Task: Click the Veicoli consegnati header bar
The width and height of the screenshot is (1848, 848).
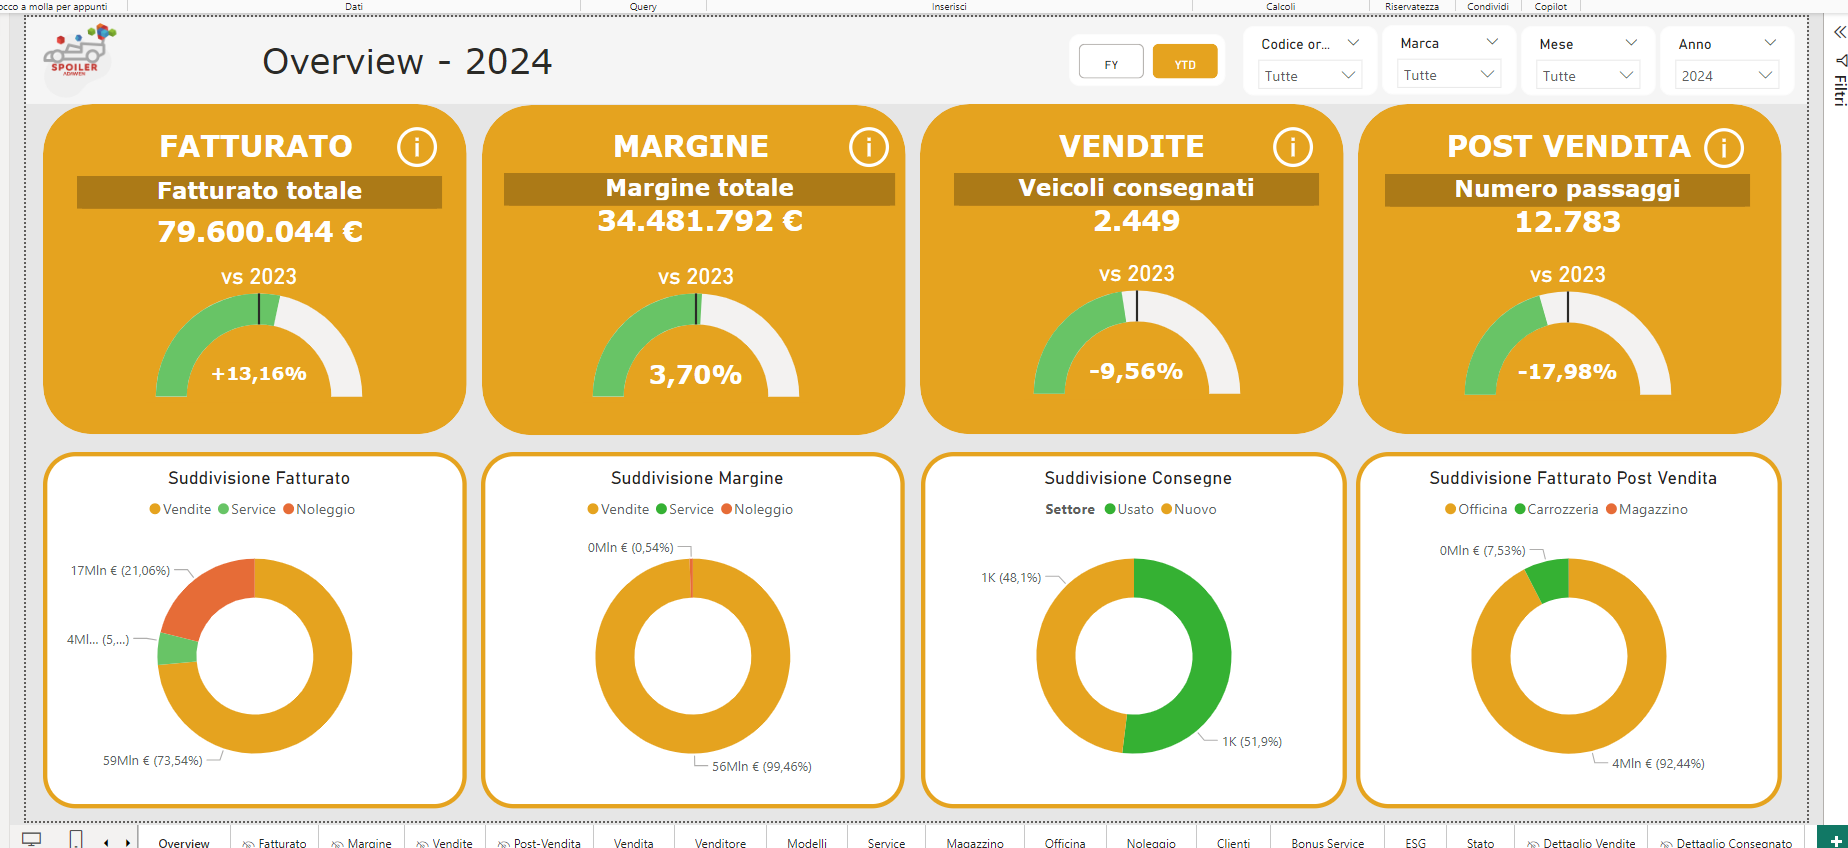Action: pyautogui.click(x=1136, y=188)
